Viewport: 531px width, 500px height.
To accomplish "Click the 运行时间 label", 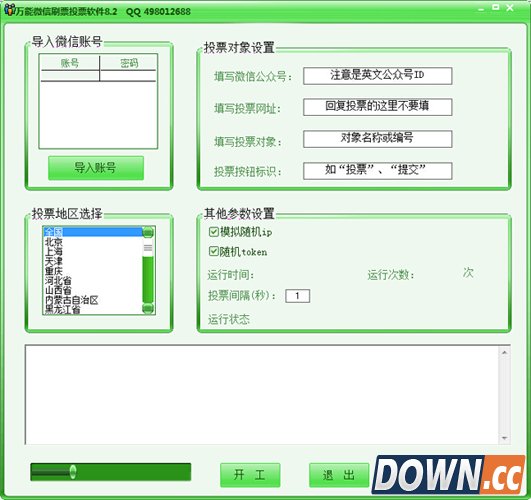I will click(231, 275).
